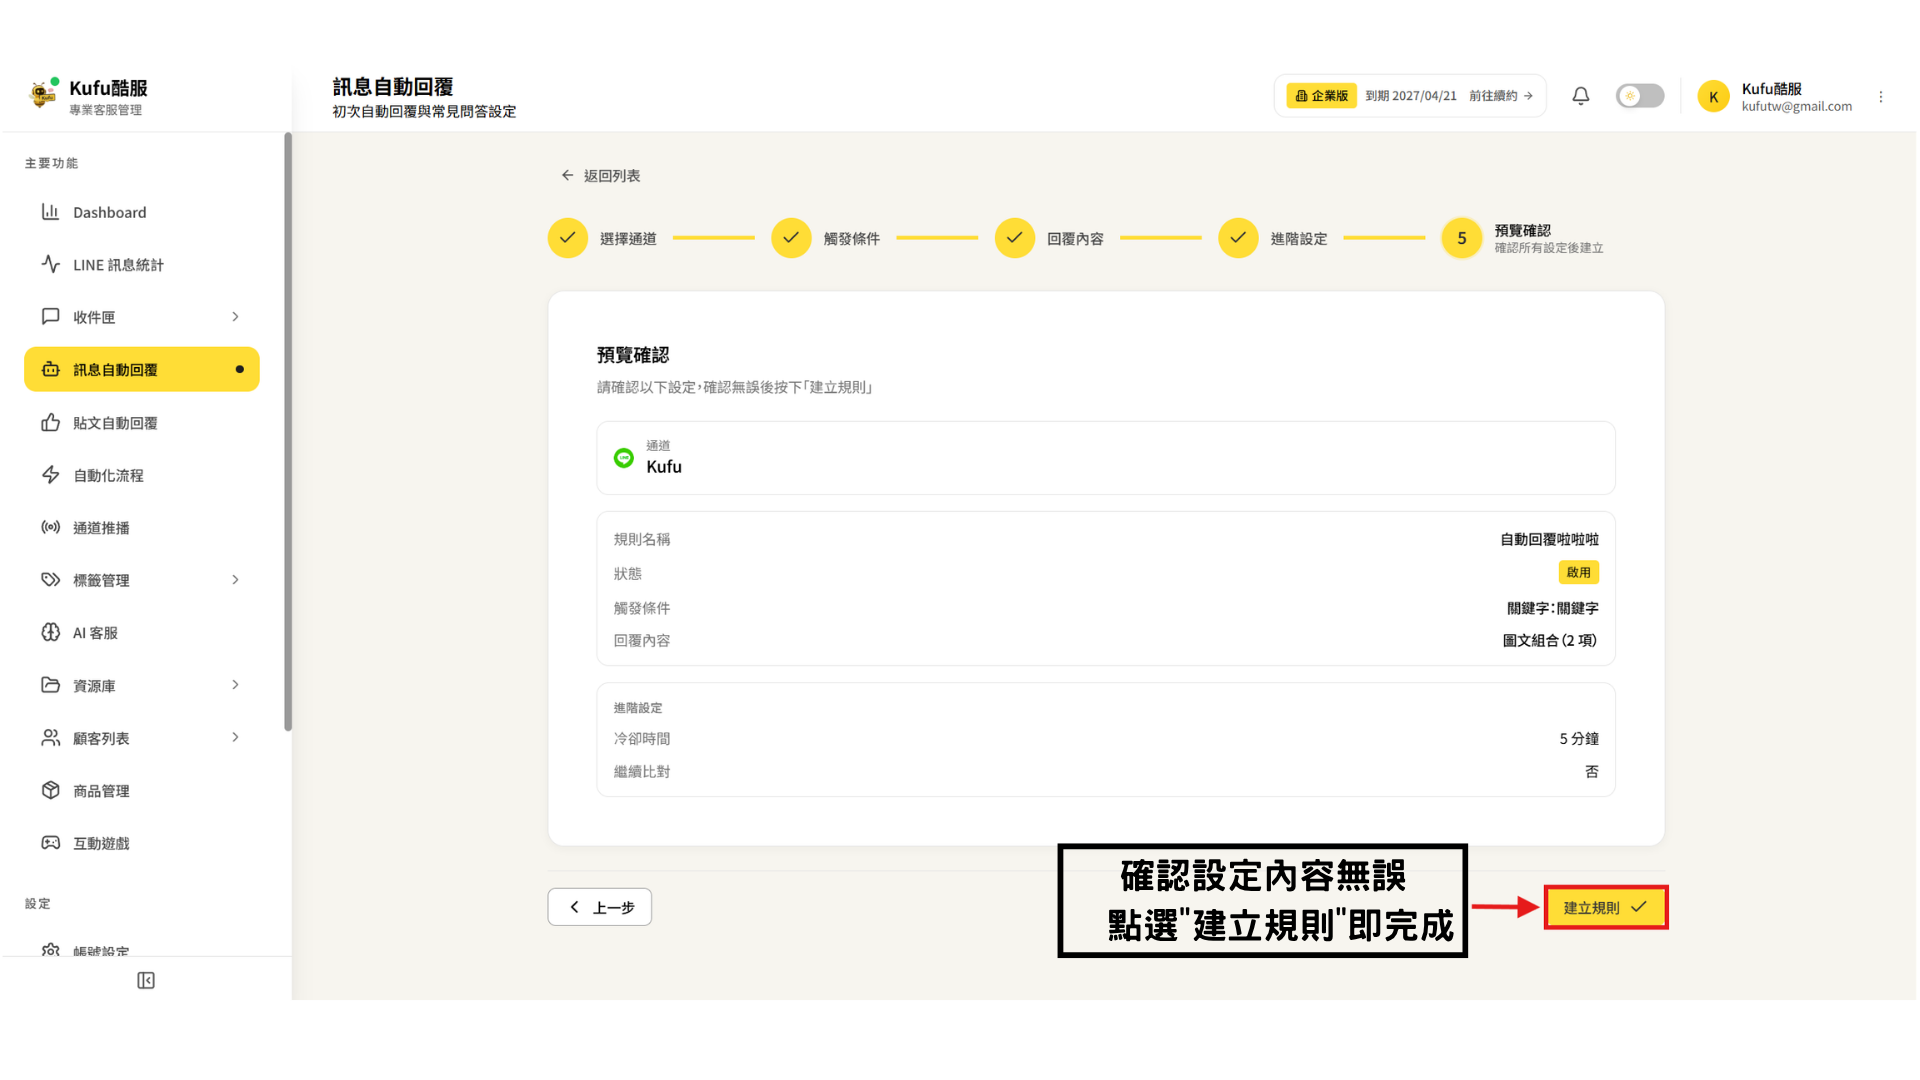This screenshot has height=1080, width=1920.
Task: Click the 互動遊戲 gamepad icon
Action: tap(50, 843)
